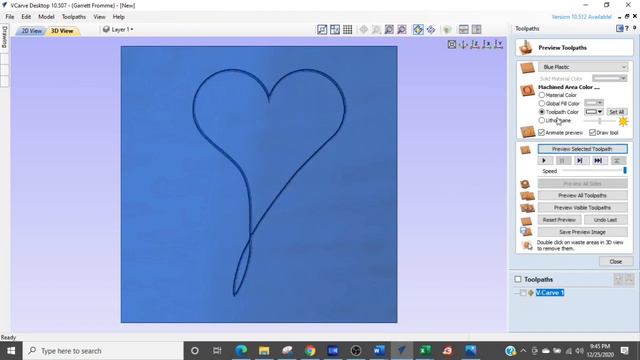Check the Toolpaths show-all checkbox
This screenshot has height=360, width=640.
click(x=518, y=279)
